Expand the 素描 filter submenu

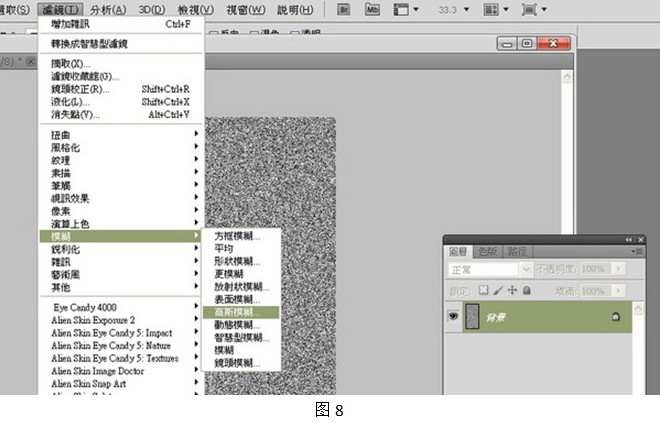click(121, 173)
